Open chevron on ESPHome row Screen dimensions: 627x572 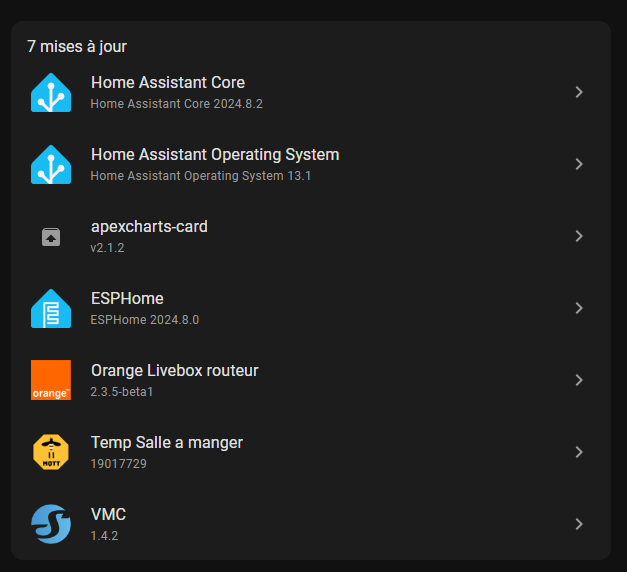pos(579,308)
